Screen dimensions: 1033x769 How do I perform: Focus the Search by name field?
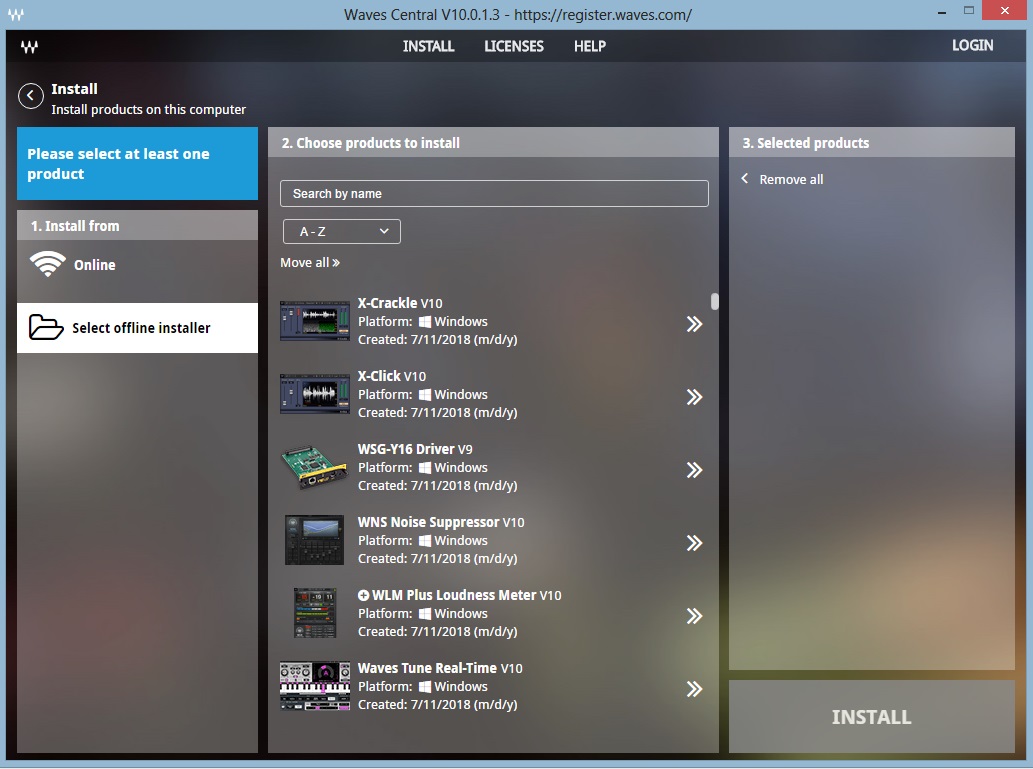click(494, 194)
